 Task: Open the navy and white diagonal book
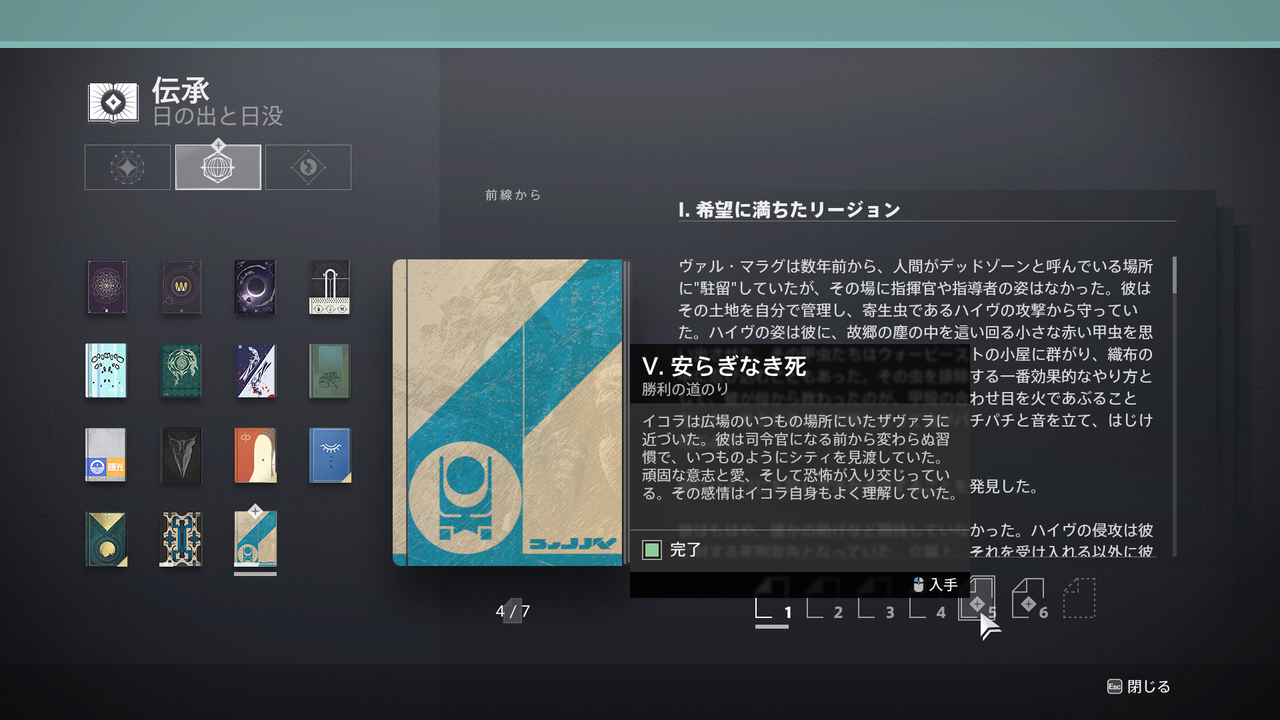click(255, 371)
